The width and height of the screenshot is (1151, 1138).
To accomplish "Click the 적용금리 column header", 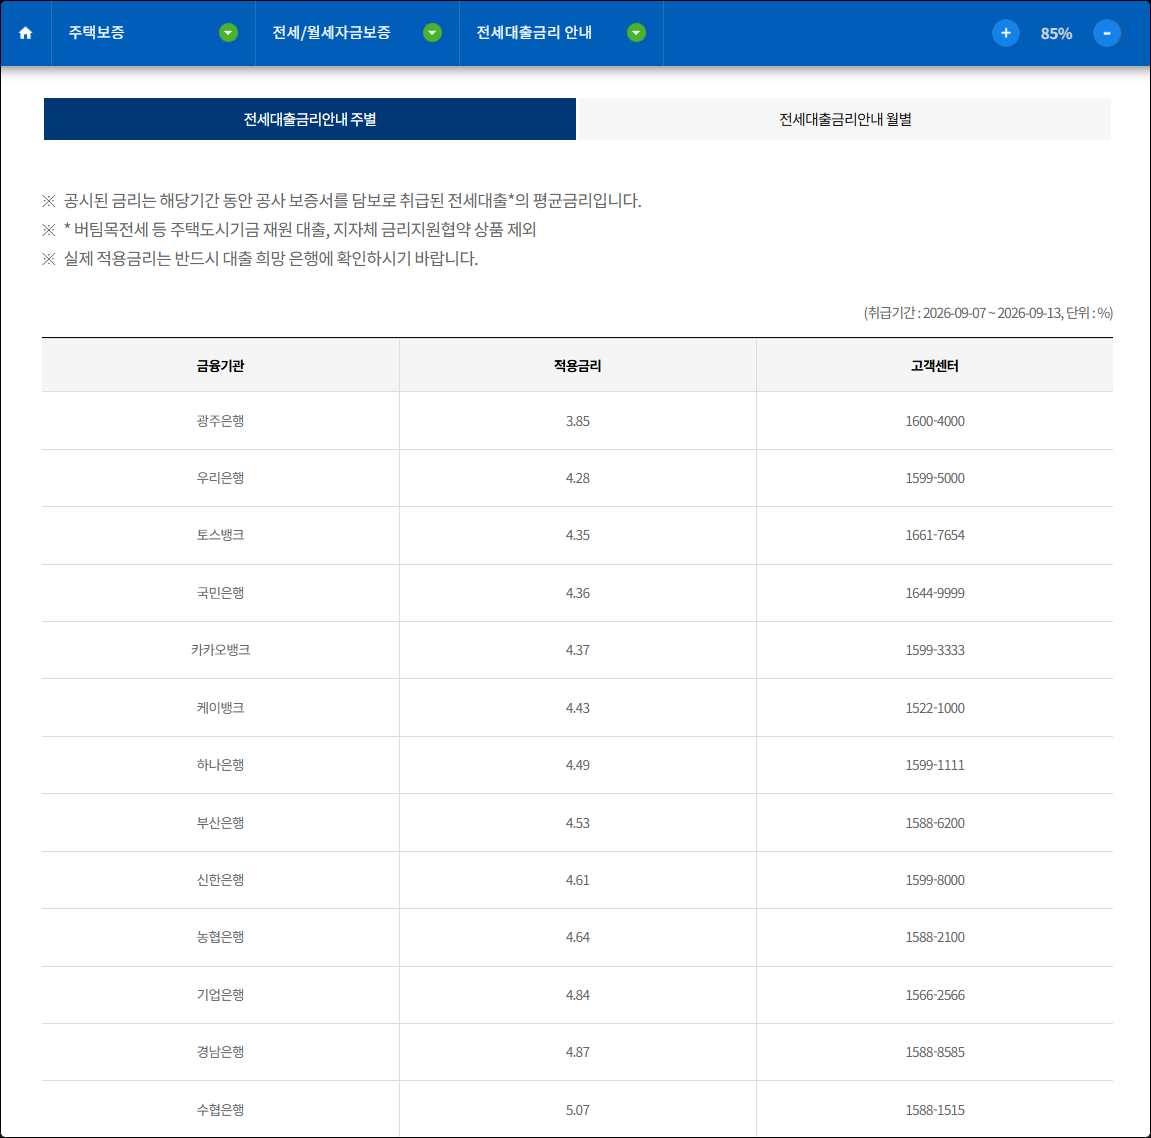I will [578, 366].
